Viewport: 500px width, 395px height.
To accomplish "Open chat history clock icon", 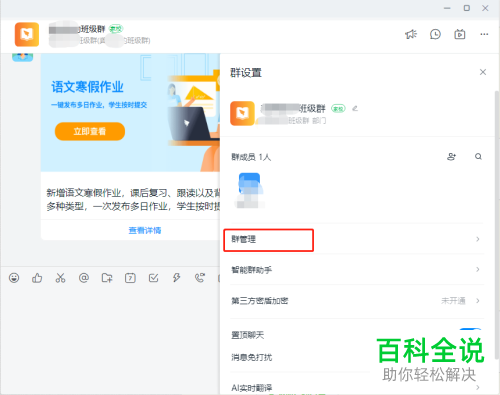I will tap(435, 34).
